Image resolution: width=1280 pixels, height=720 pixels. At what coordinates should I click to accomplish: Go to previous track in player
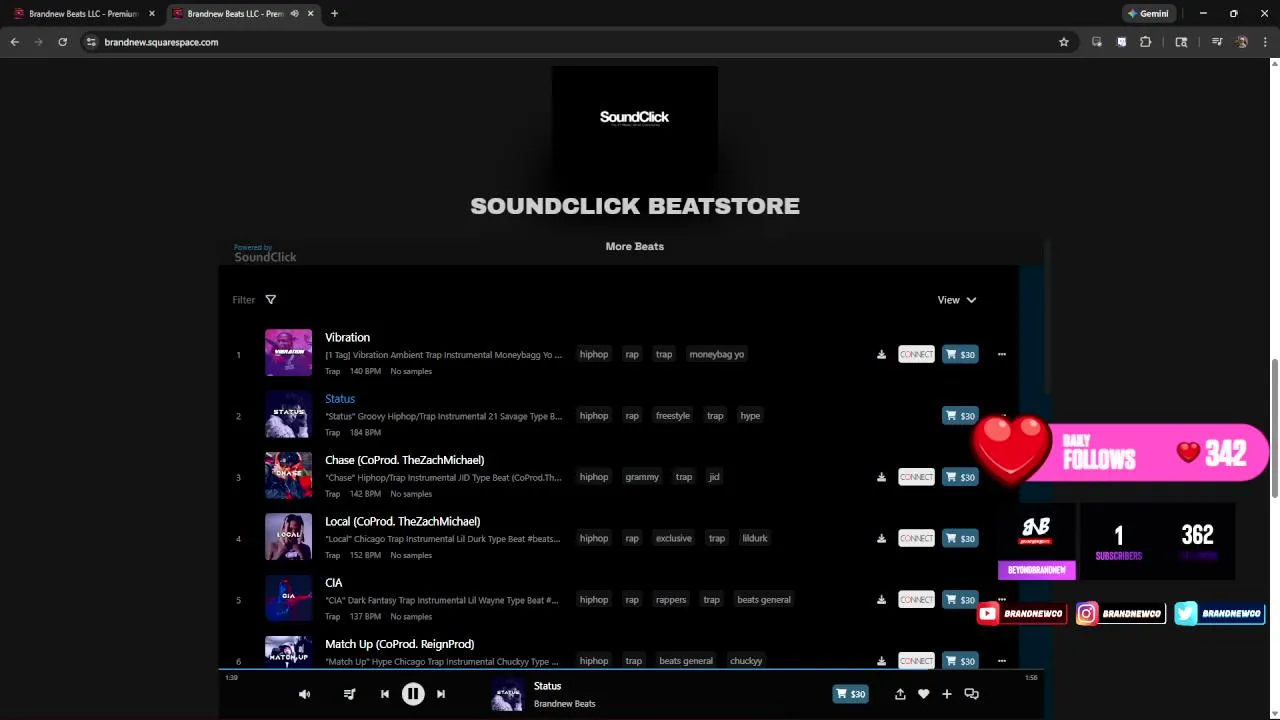(385, 694)
